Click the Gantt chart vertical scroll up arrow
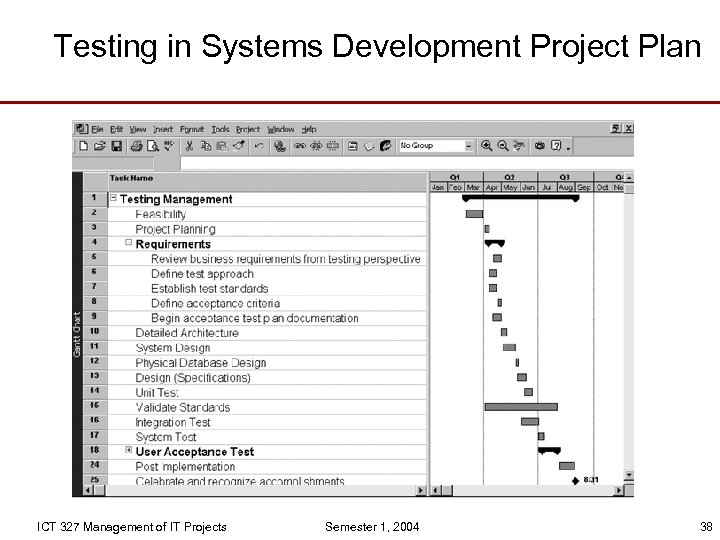This screenshot has height=540, width=720. click(629, 177)
